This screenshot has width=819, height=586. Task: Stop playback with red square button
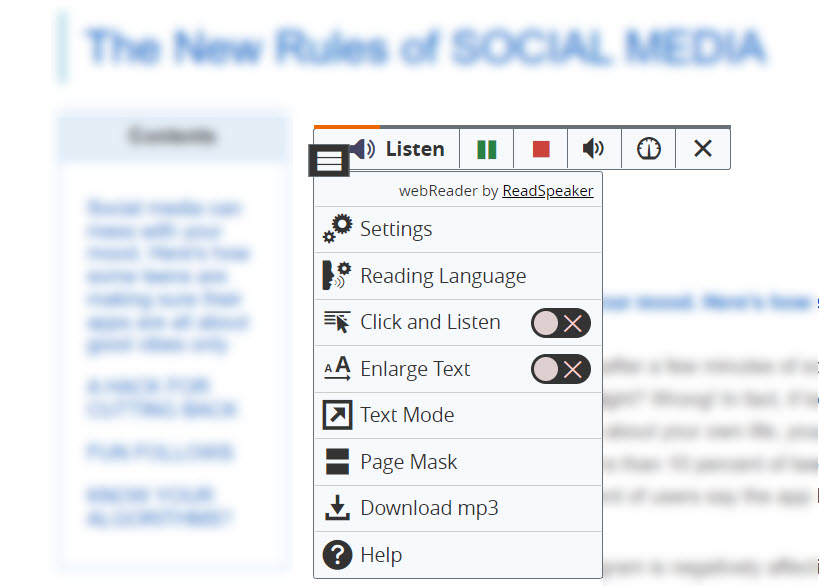pyautogui.click(x=541, y=149)
